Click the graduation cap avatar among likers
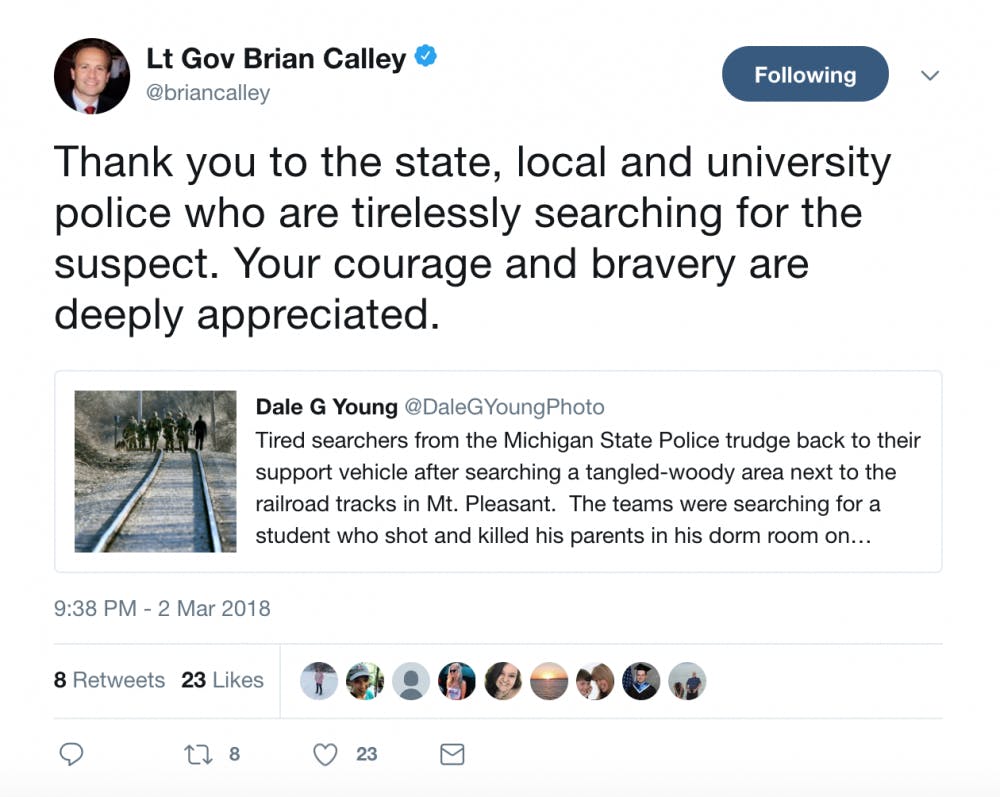 coord(641,681)
